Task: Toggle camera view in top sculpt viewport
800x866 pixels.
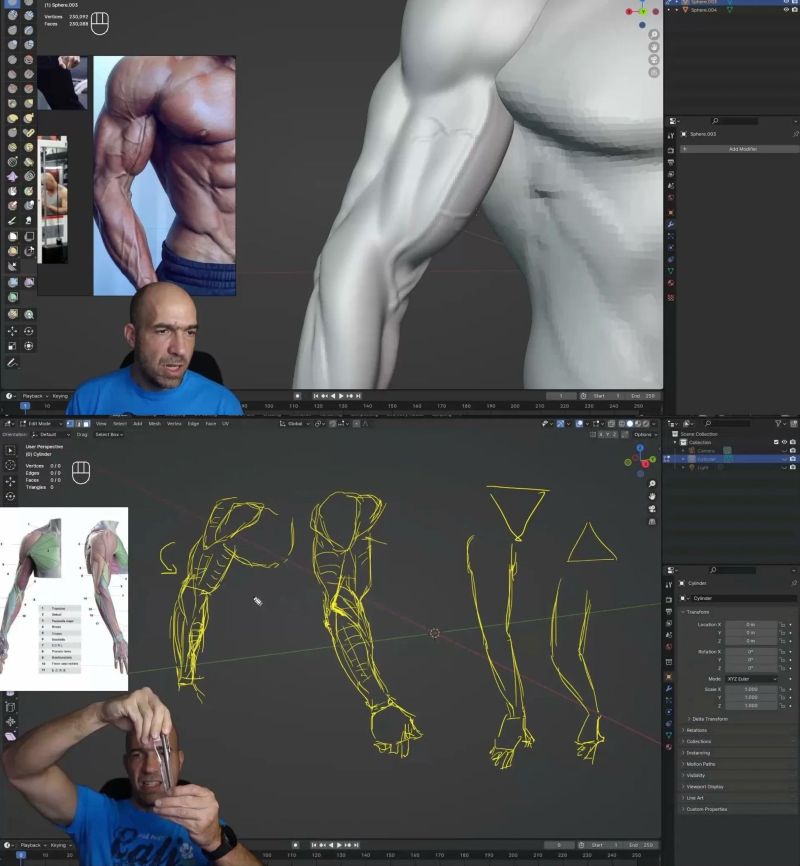Action: [654, 60]
